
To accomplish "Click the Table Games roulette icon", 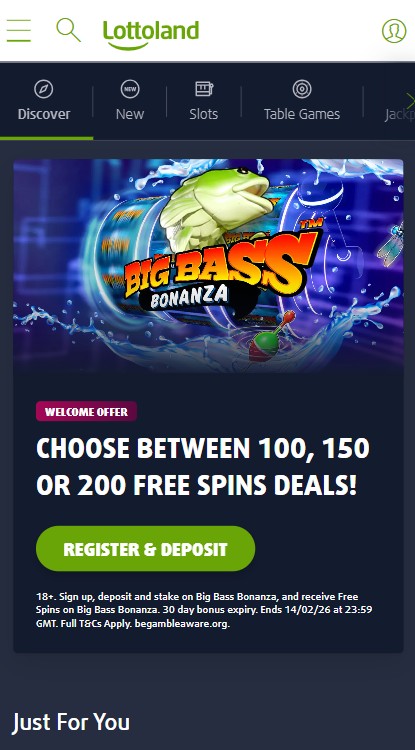I will tap(302, 89).
